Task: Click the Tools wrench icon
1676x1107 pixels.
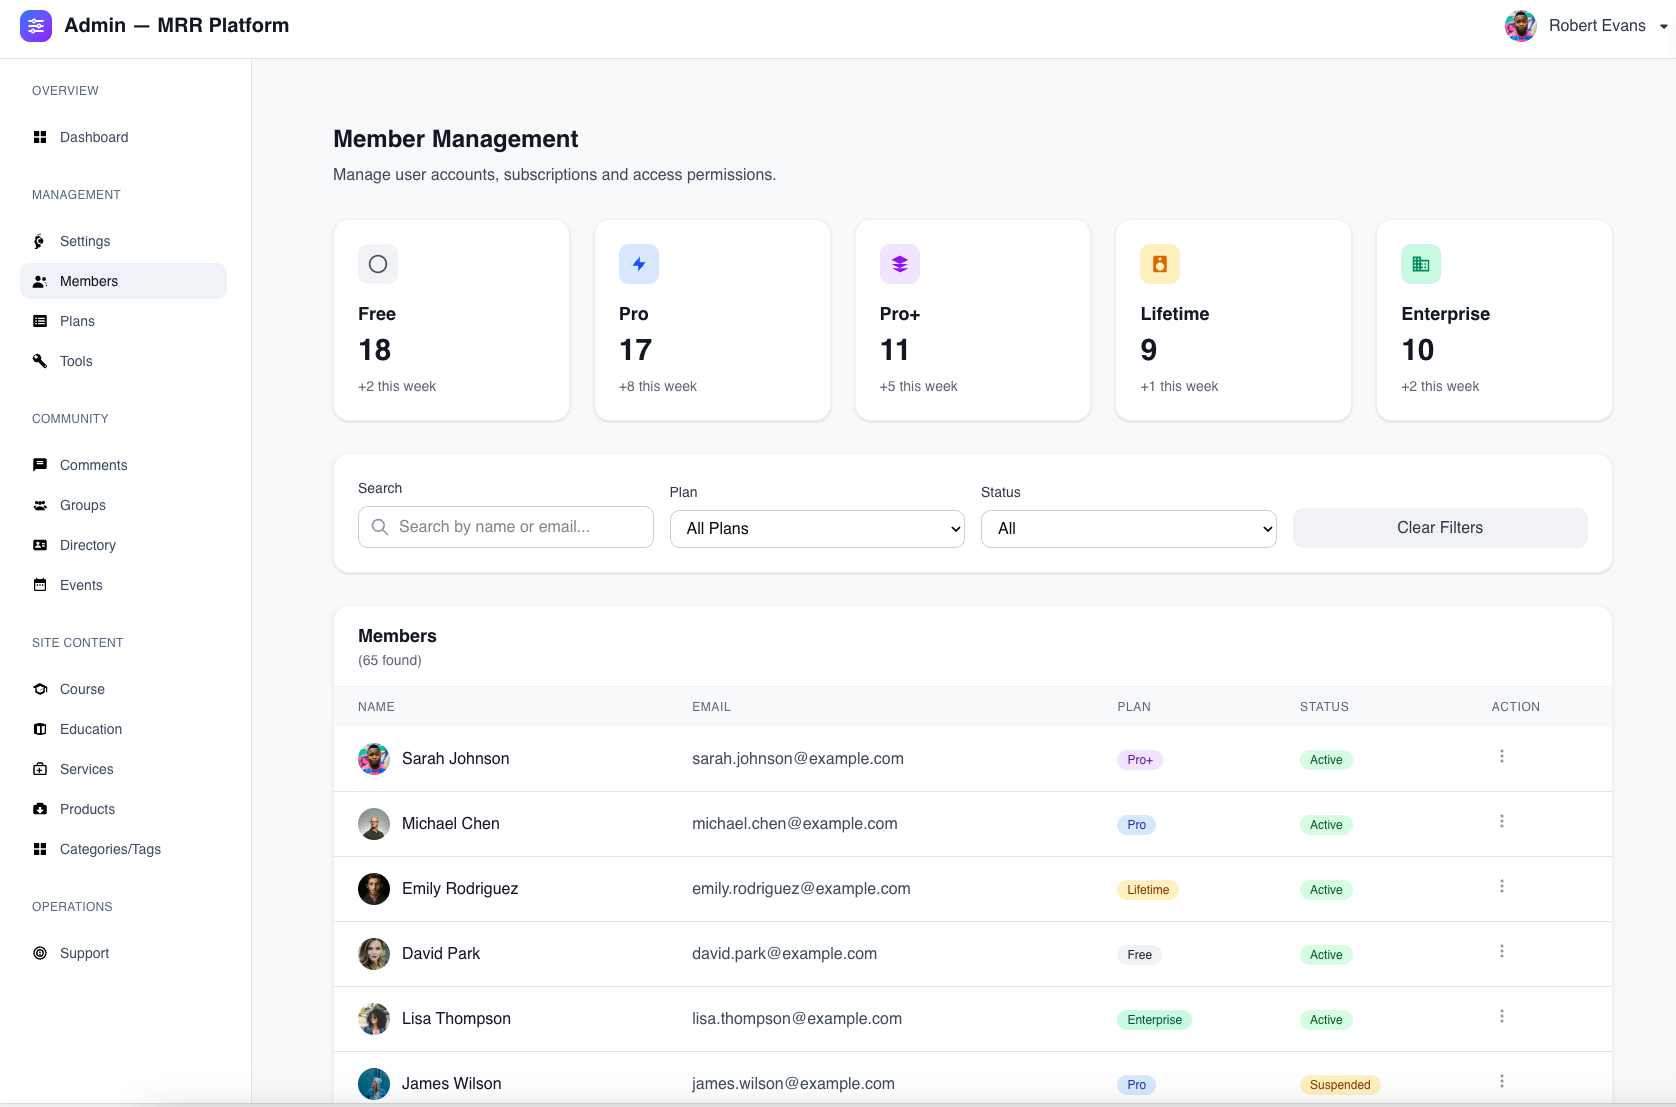Action: (x=39, y=361)
